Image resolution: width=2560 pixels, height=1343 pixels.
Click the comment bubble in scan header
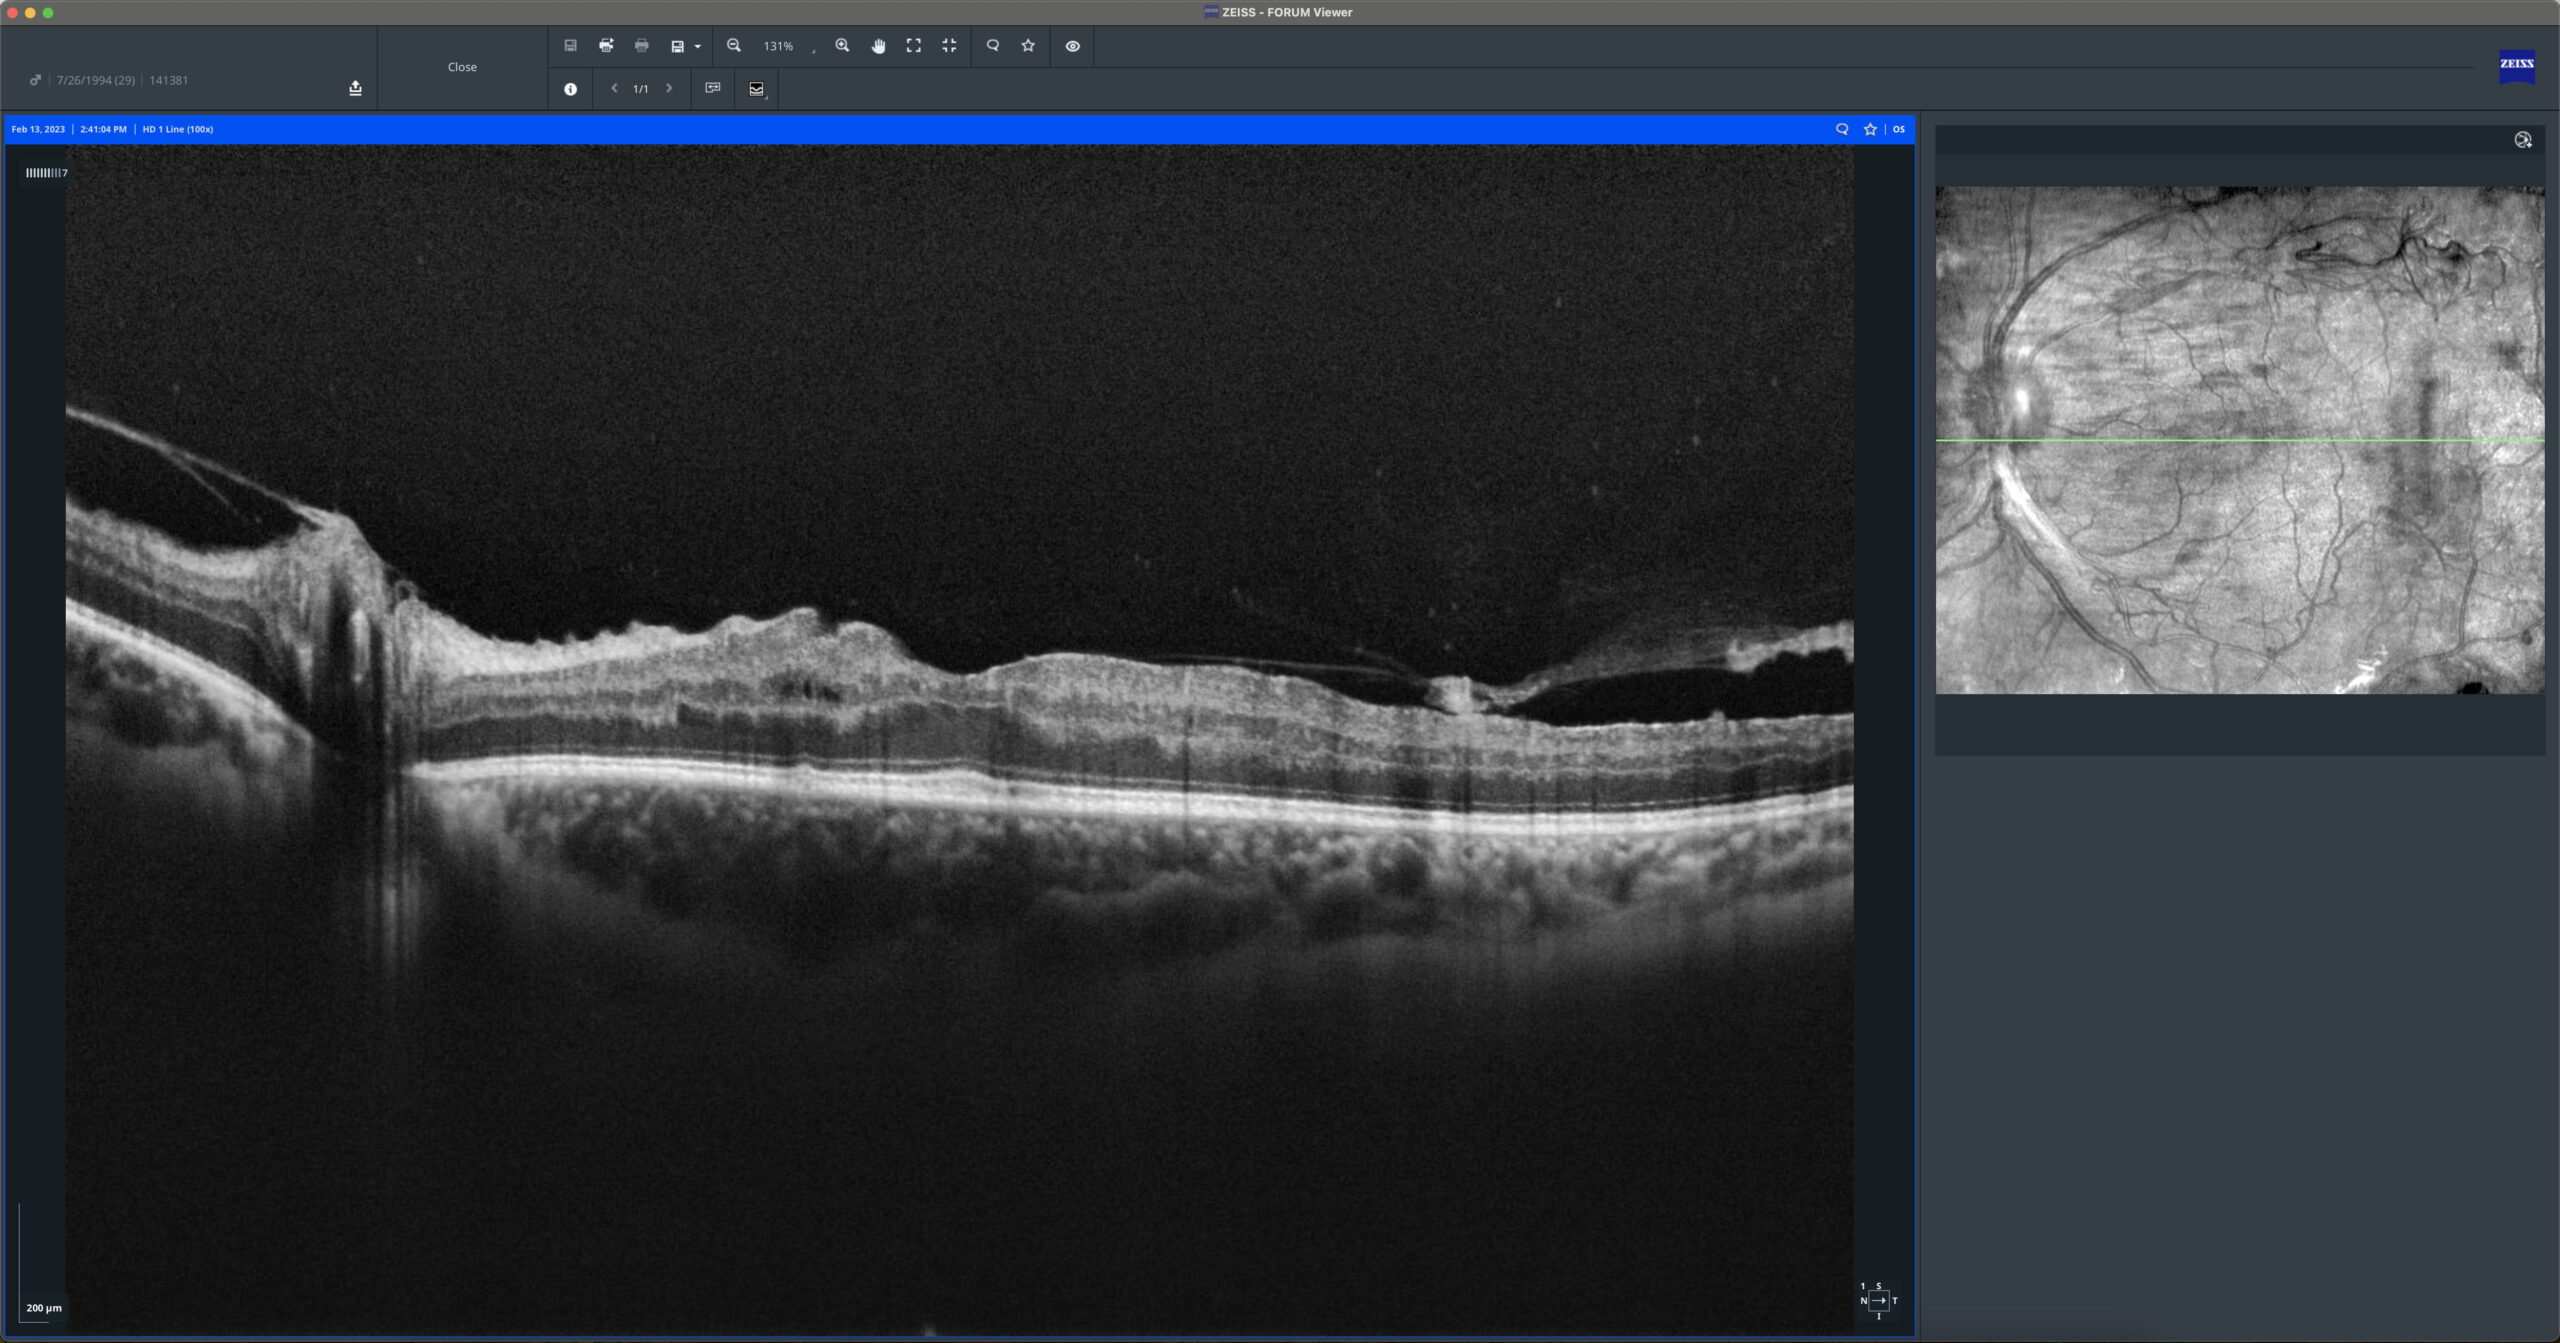click(1842, 129)
